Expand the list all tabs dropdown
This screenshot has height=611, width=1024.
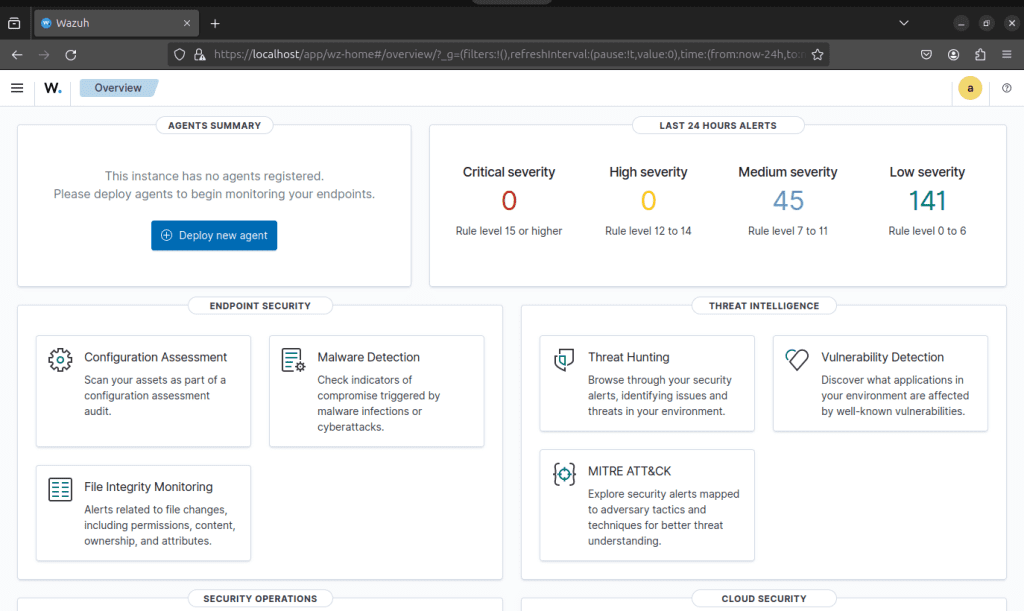(x=904, y=23)
